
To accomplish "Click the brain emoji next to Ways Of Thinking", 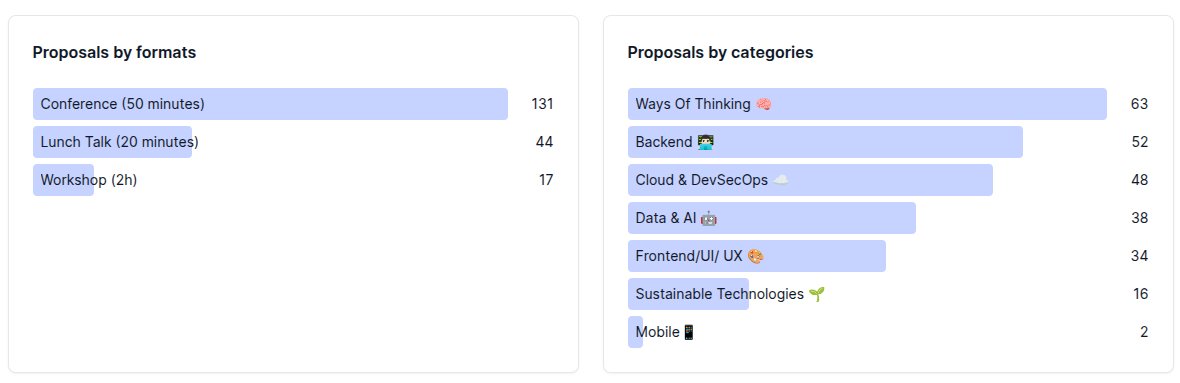I will pyautogui.click(x=763, y=104).
